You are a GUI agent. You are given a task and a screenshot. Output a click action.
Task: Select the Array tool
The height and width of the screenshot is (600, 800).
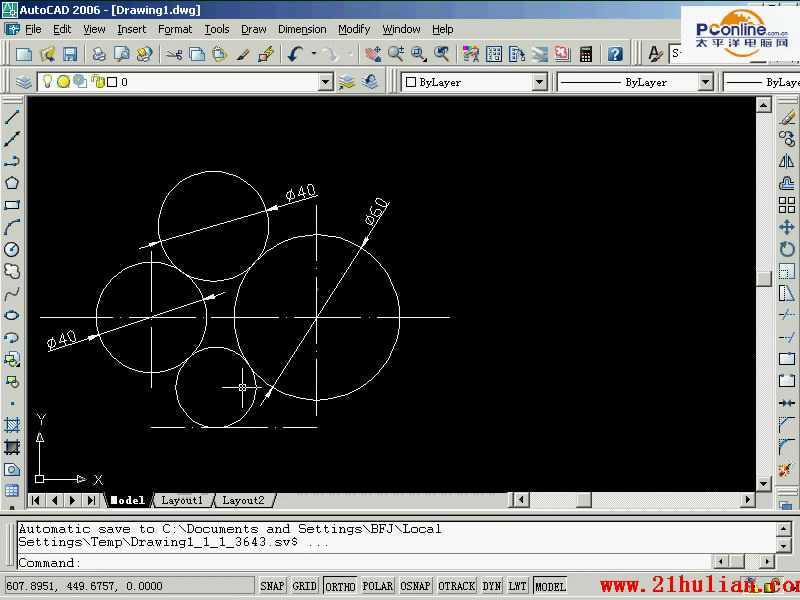[787, 205]
